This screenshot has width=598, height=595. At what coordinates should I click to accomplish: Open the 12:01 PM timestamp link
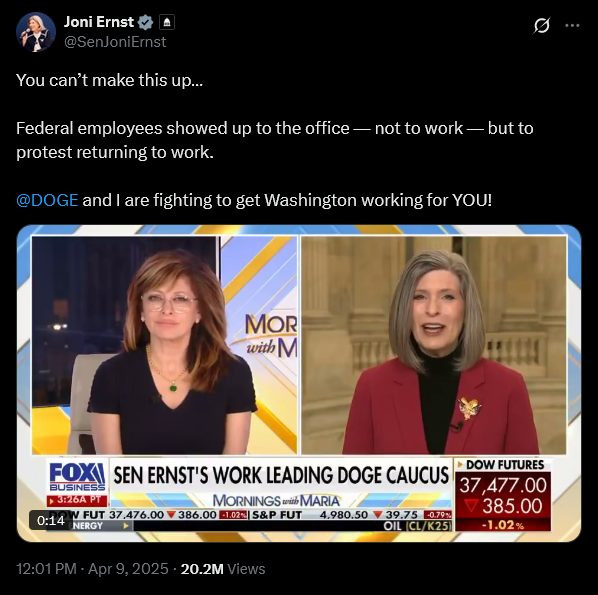46,569
